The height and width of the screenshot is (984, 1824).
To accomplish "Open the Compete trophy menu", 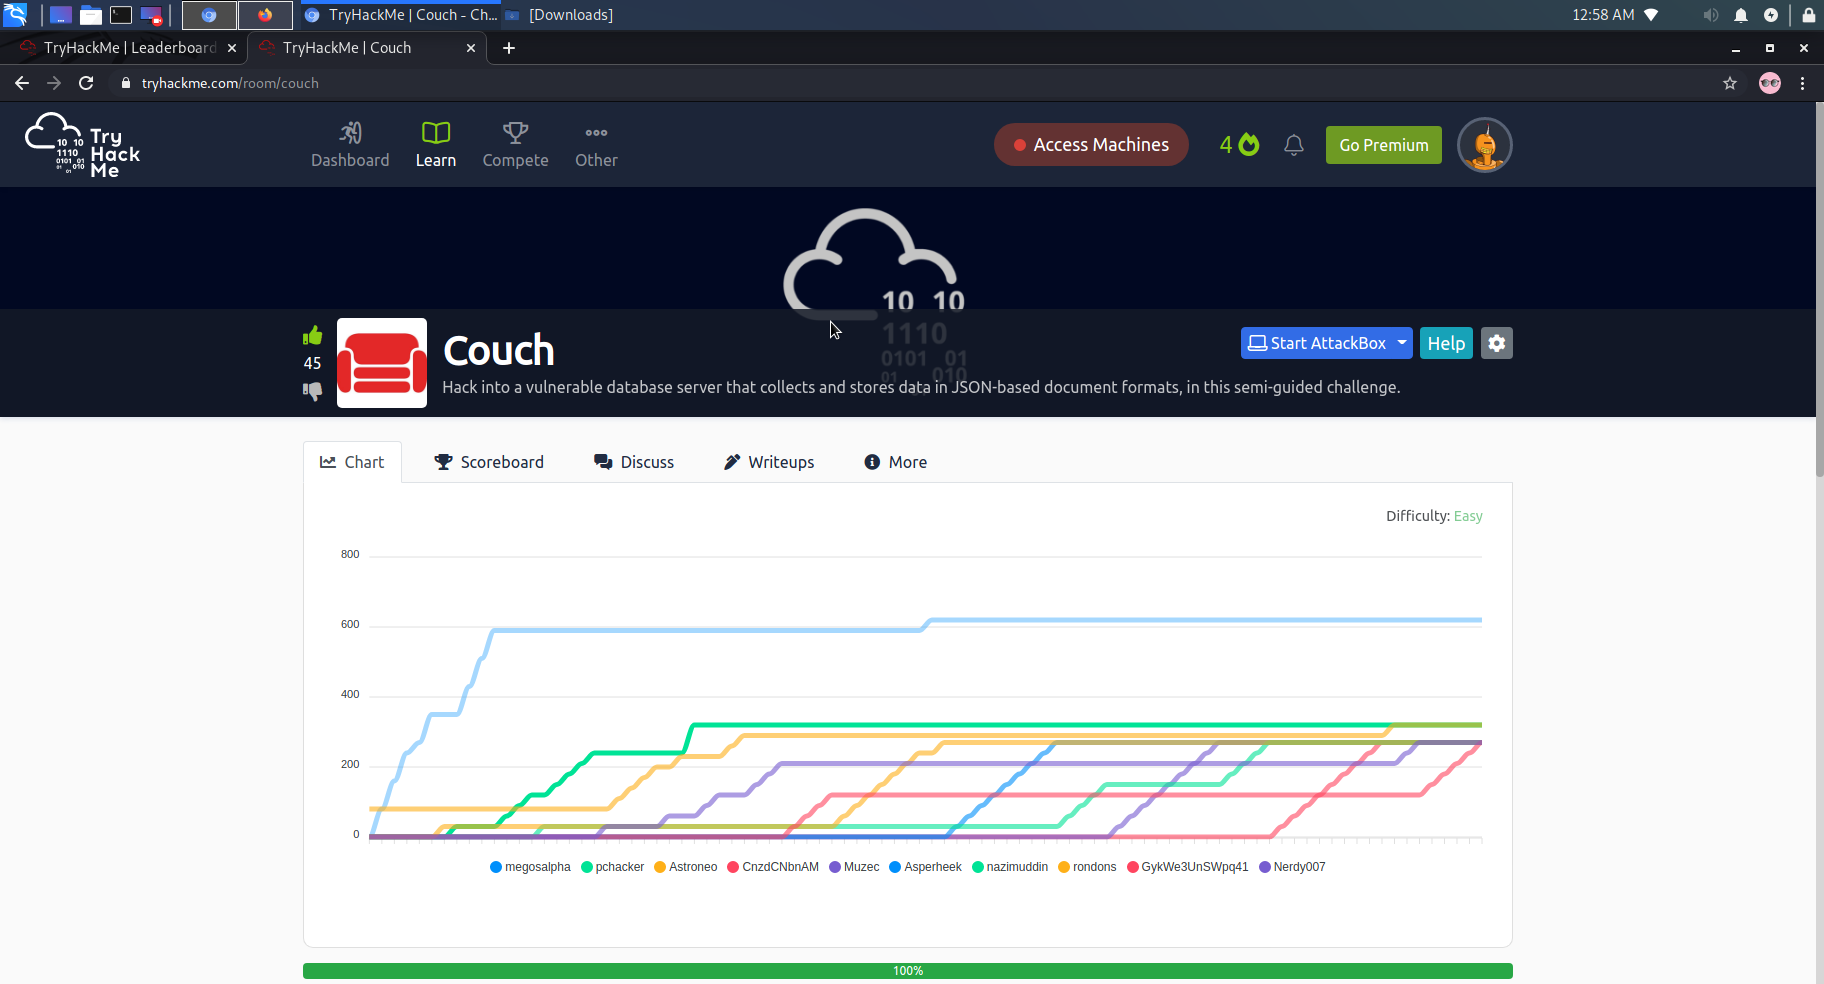I will click(515, 145).
